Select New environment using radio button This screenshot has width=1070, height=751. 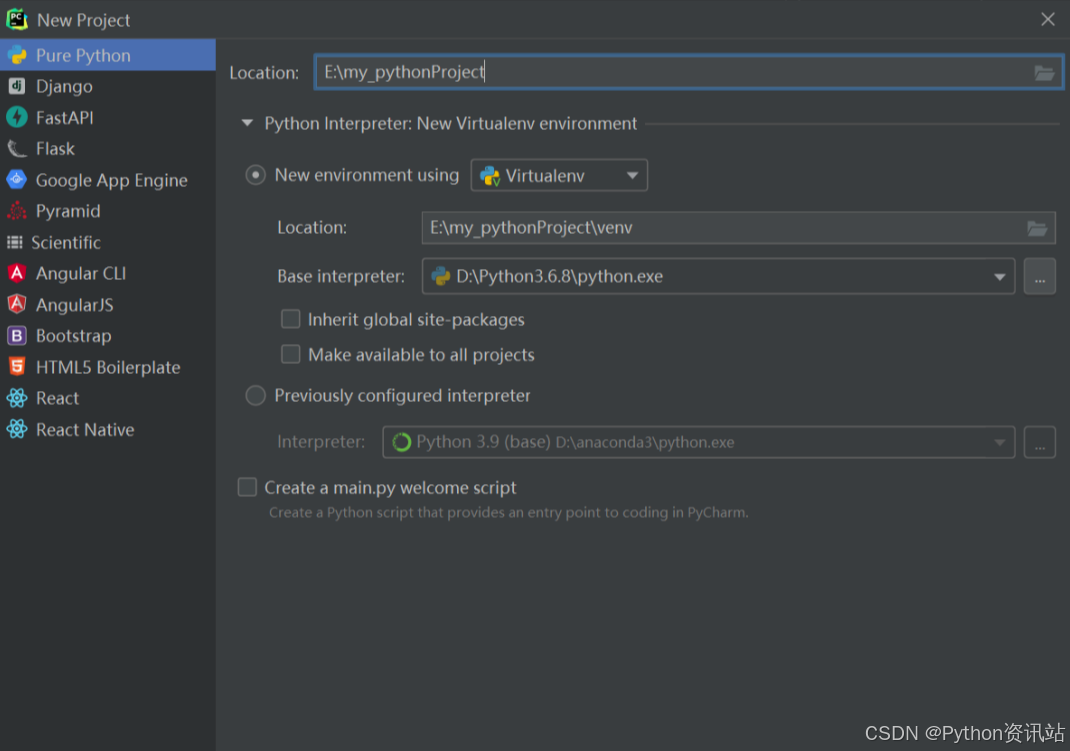(x=255, y=175)
